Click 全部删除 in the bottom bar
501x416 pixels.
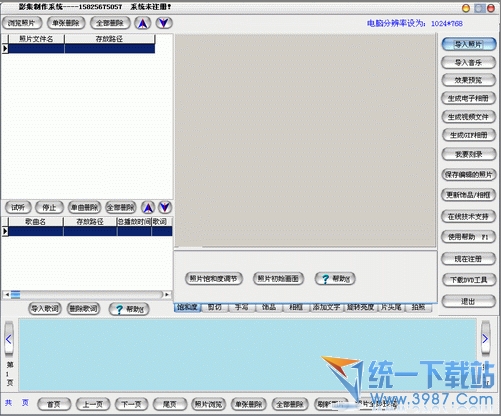[290, 404]
